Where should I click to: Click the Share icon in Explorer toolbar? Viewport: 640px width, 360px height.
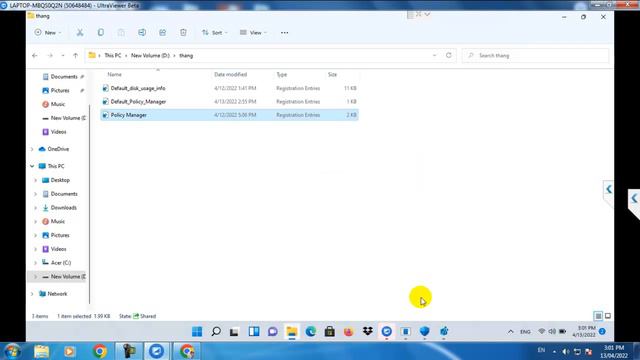click(162, 33)
